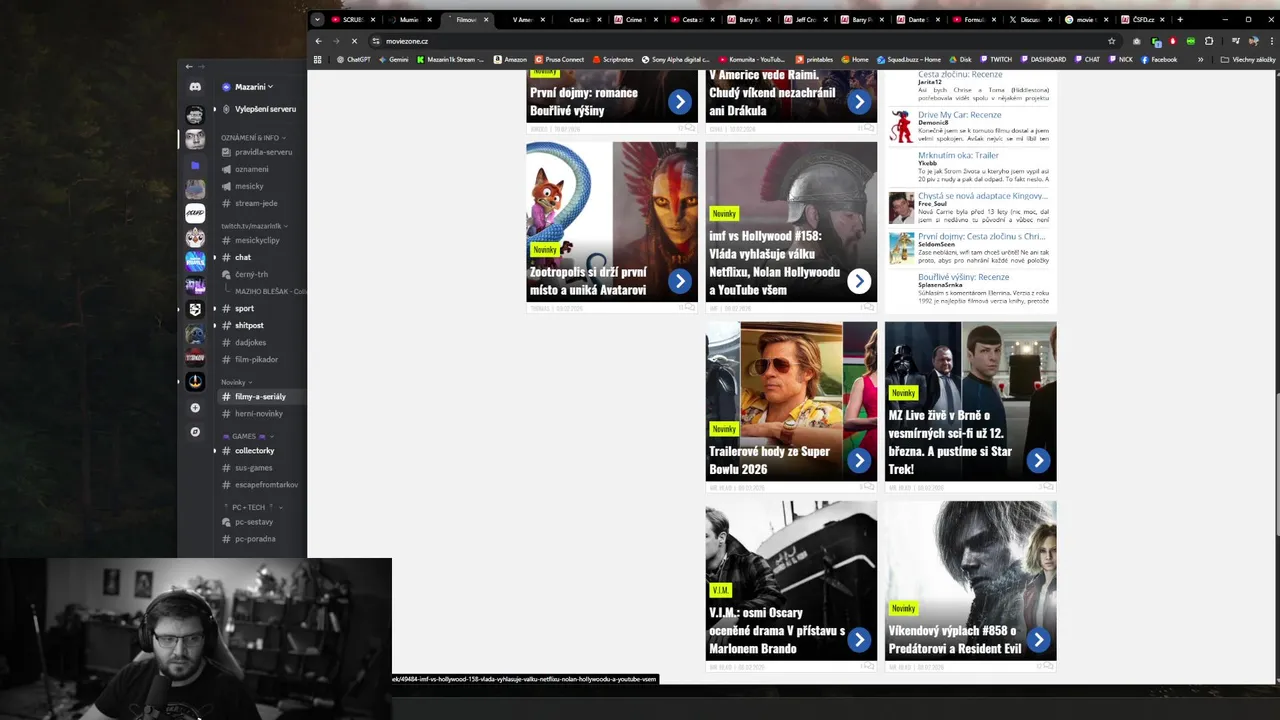Click Discord back arrow above server list
The height and width of the screenshot is (720, 1280).
pos(188,66)
